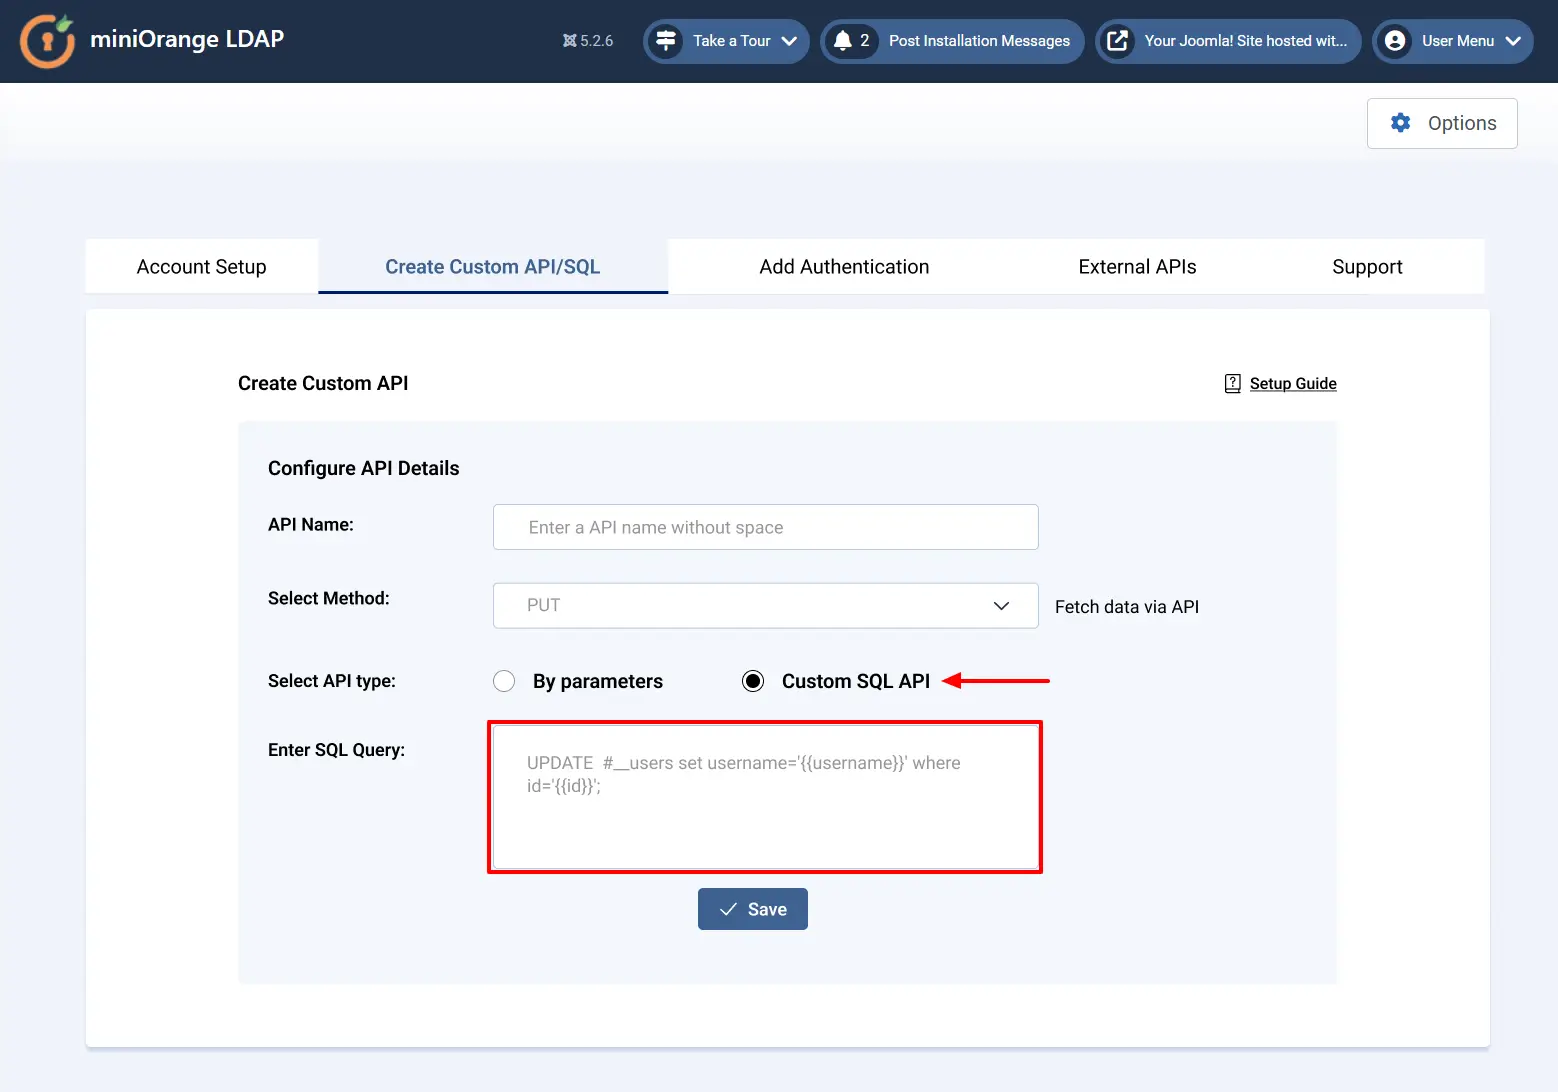Click the Setup Guide help icon
Image resolution: width=1558 pixels, height=1092 pixels.
point(1233,384)
